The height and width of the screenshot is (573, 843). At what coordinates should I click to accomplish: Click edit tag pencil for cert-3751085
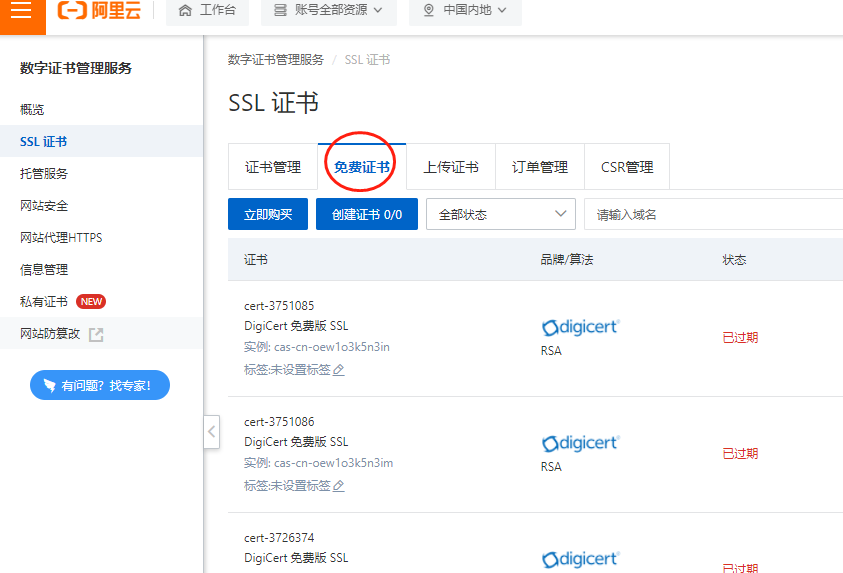coord(338,370)
